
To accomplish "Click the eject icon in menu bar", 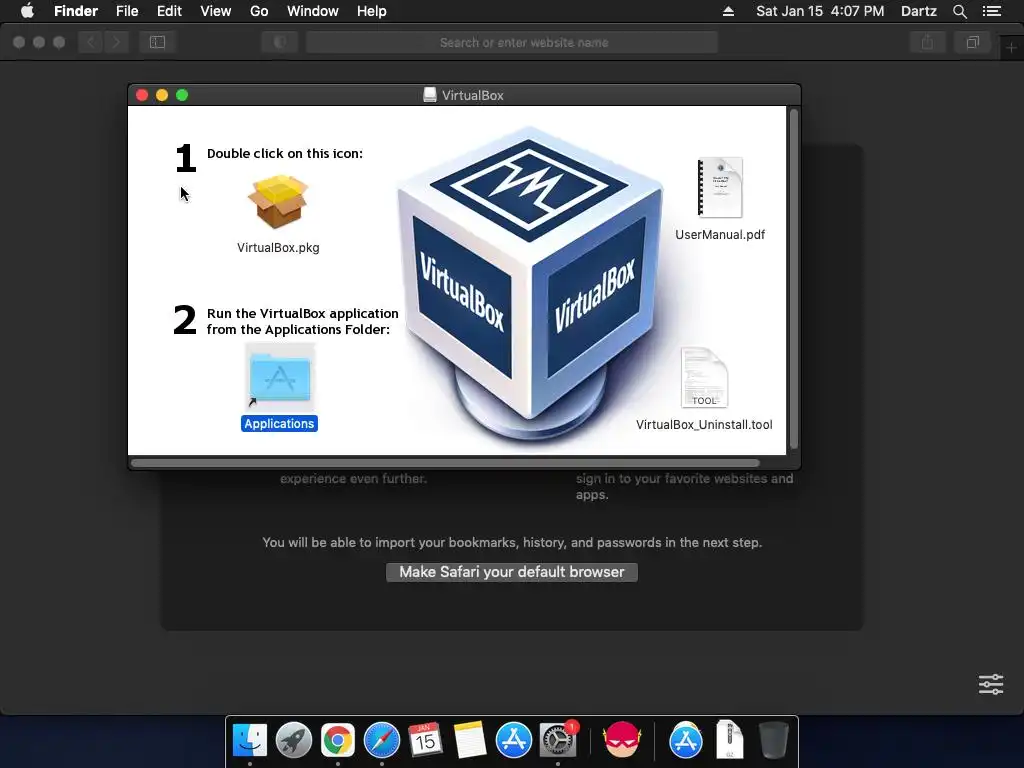I will coord(728,11).
